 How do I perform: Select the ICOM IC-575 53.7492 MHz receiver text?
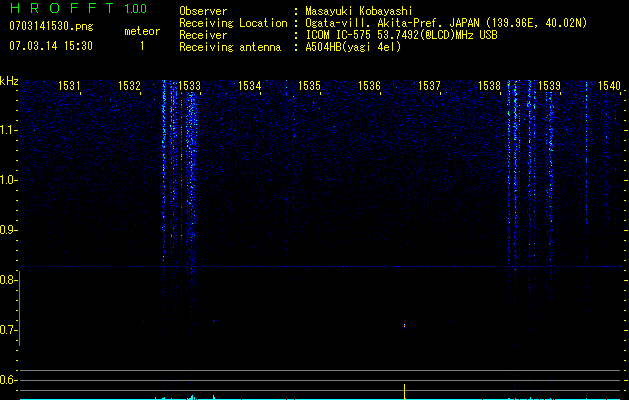coord(401,35)
